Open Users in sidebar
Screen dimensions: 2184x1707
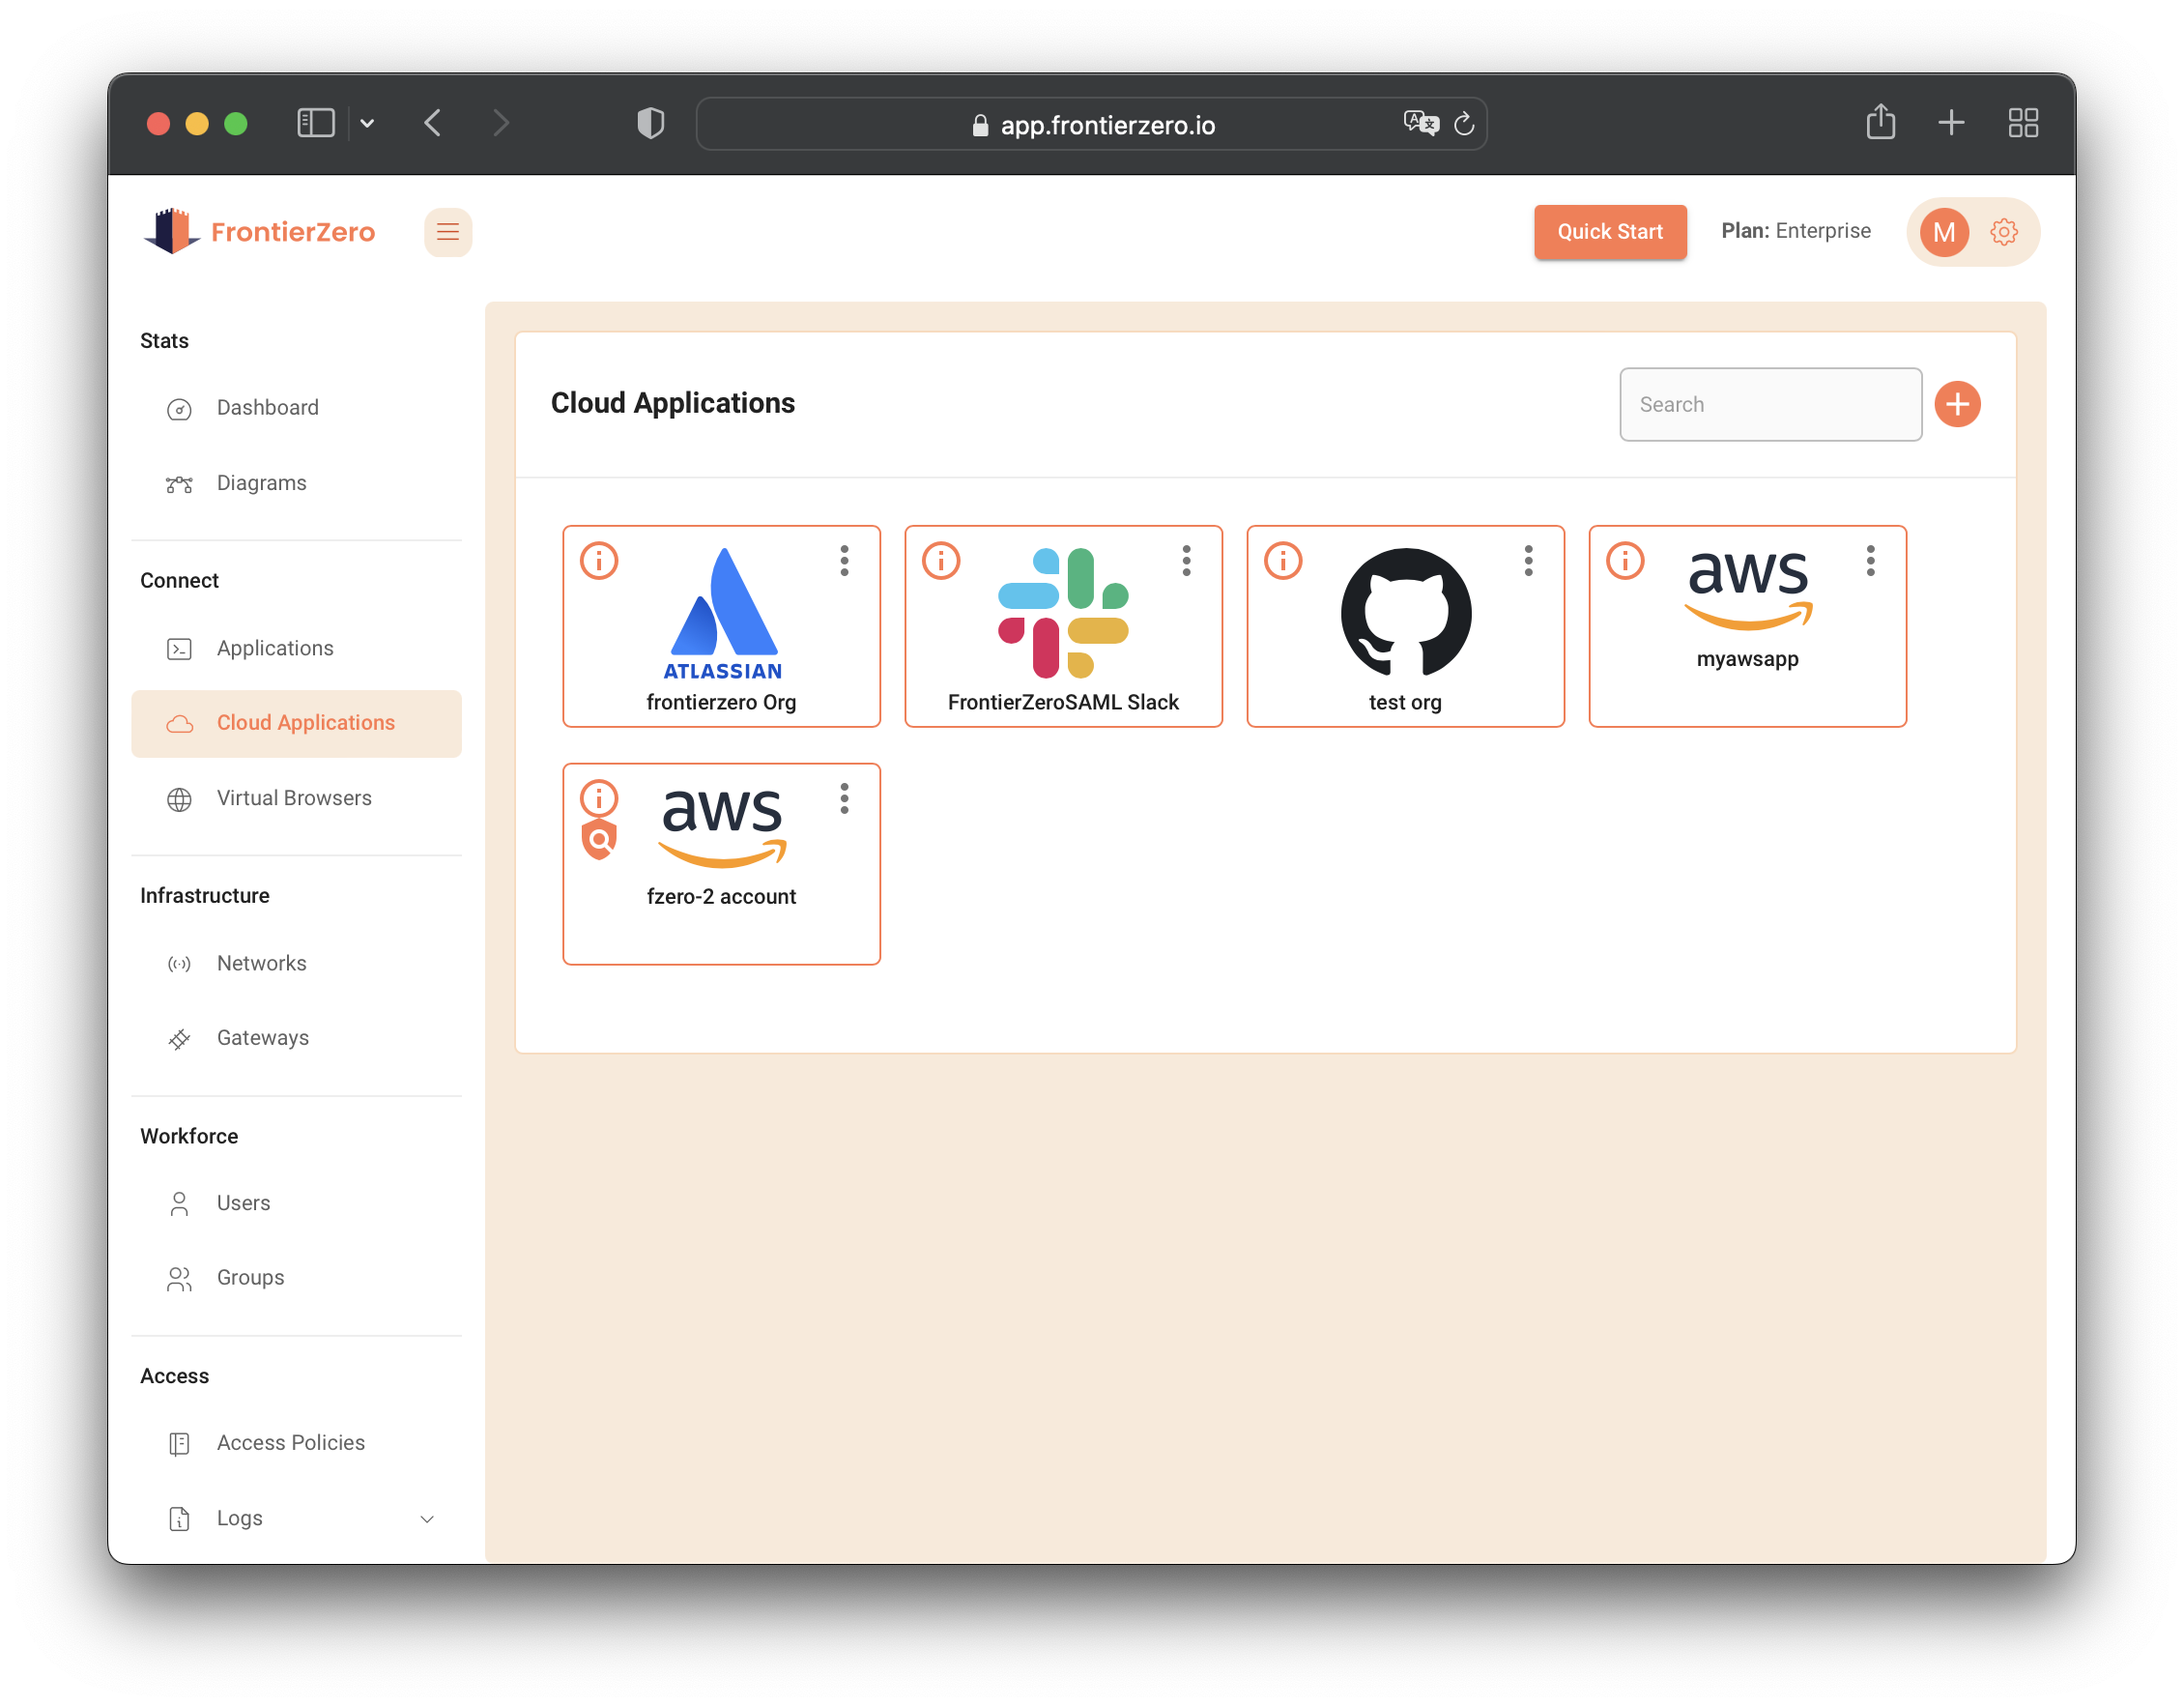297,1203
